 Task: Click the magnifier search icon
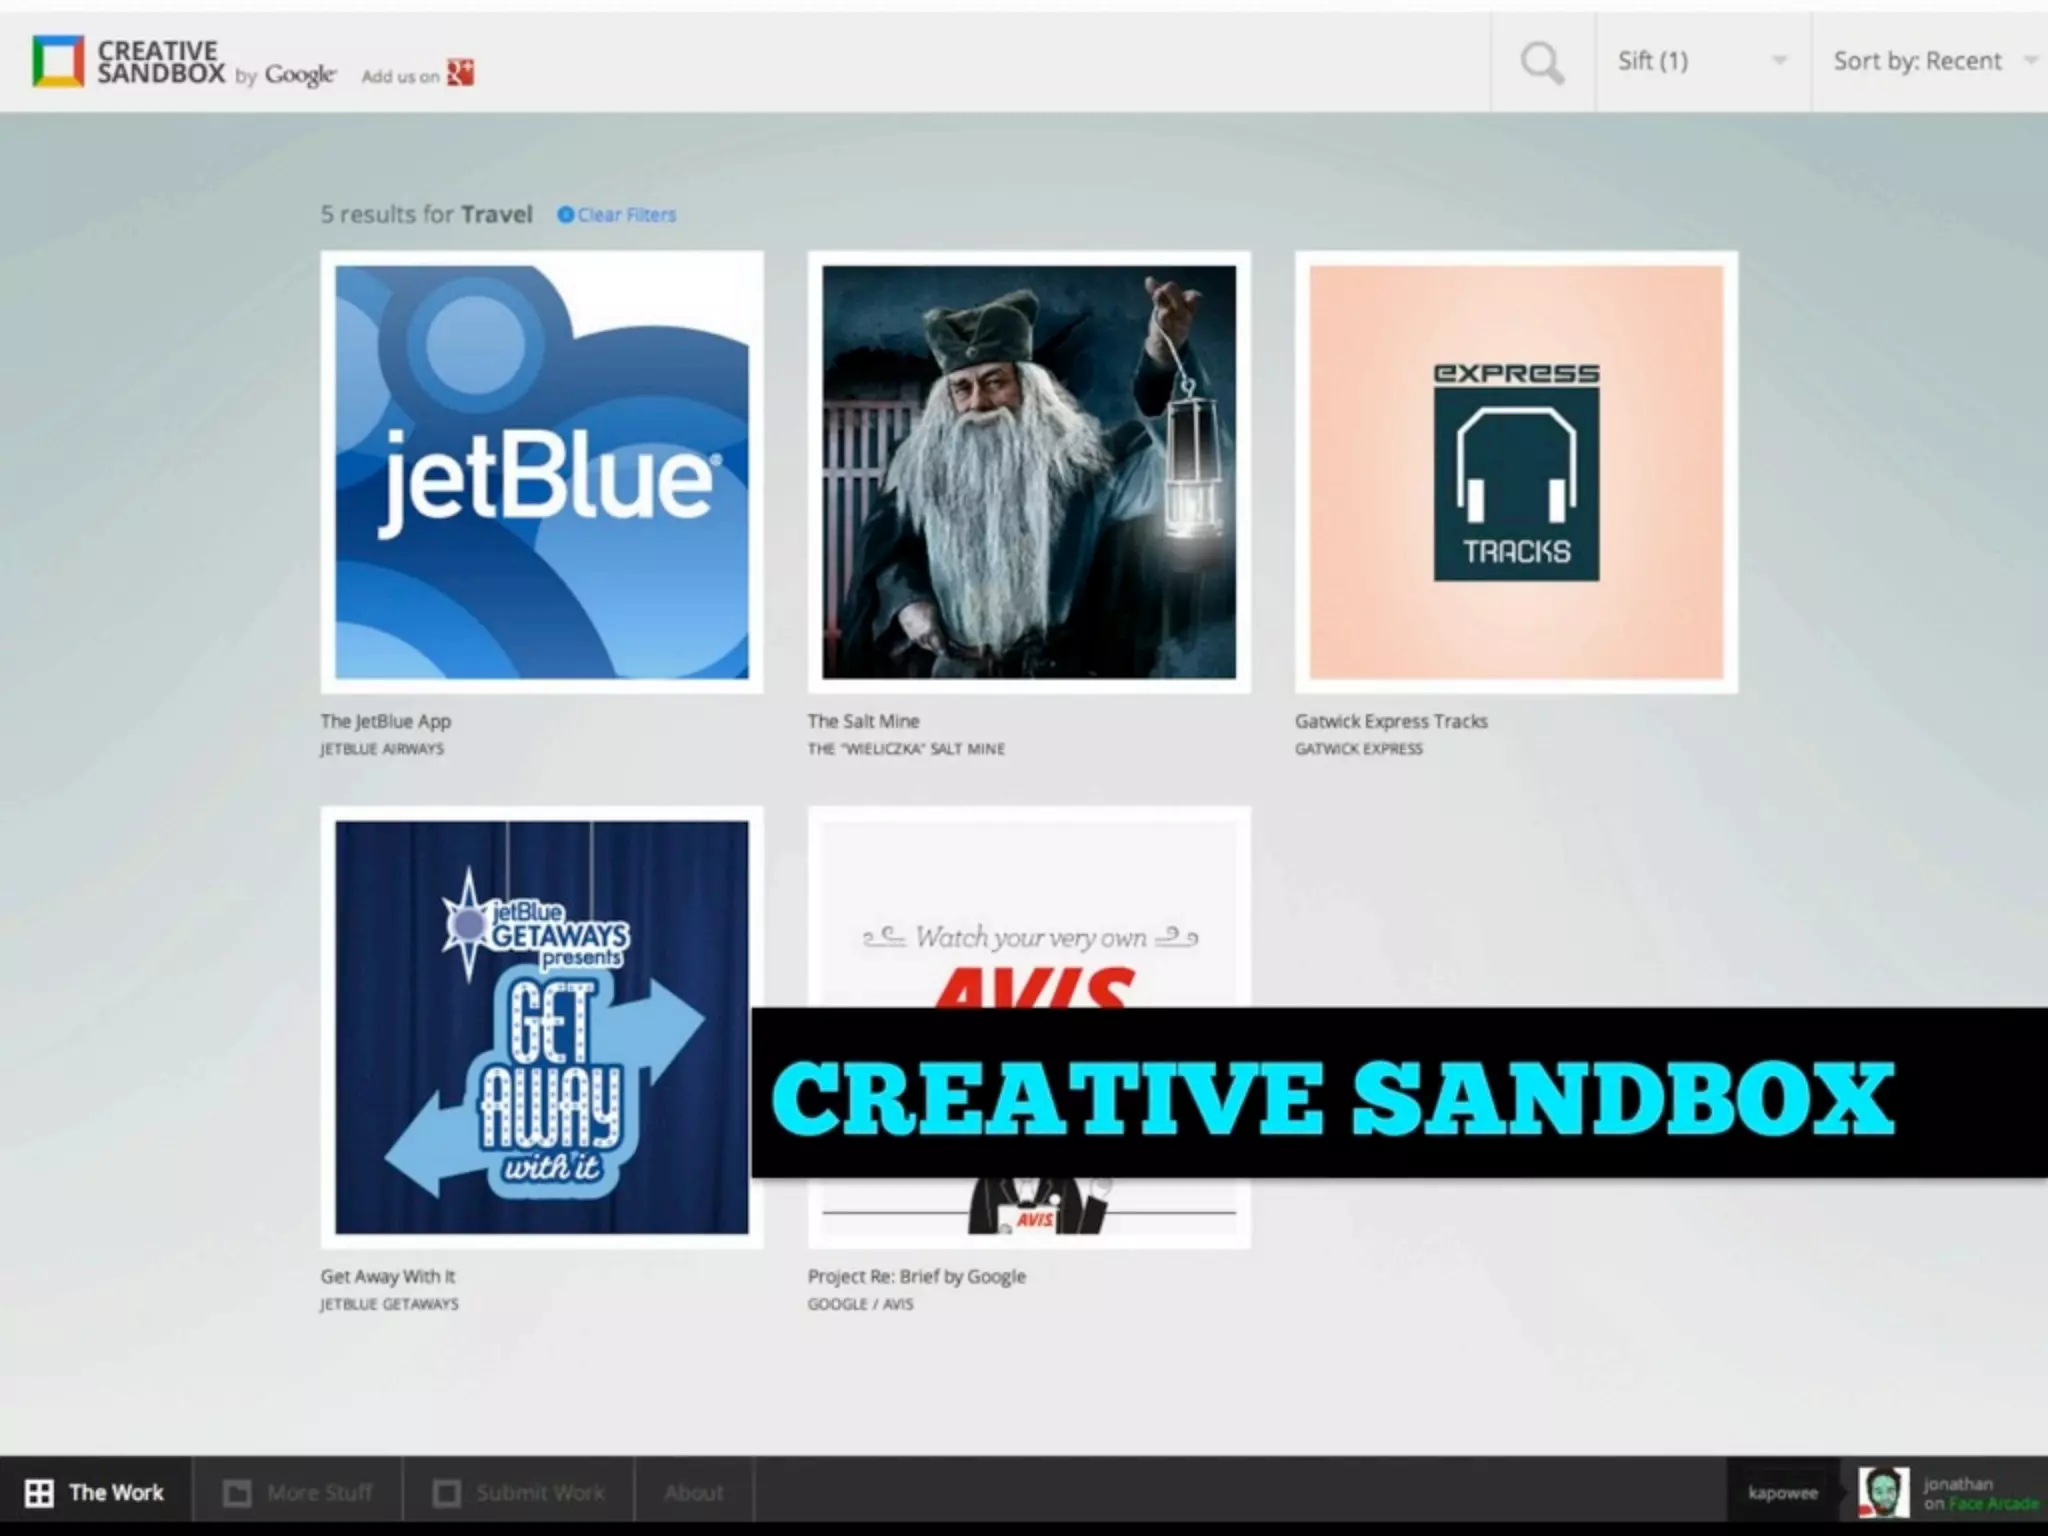point(1542,63)
